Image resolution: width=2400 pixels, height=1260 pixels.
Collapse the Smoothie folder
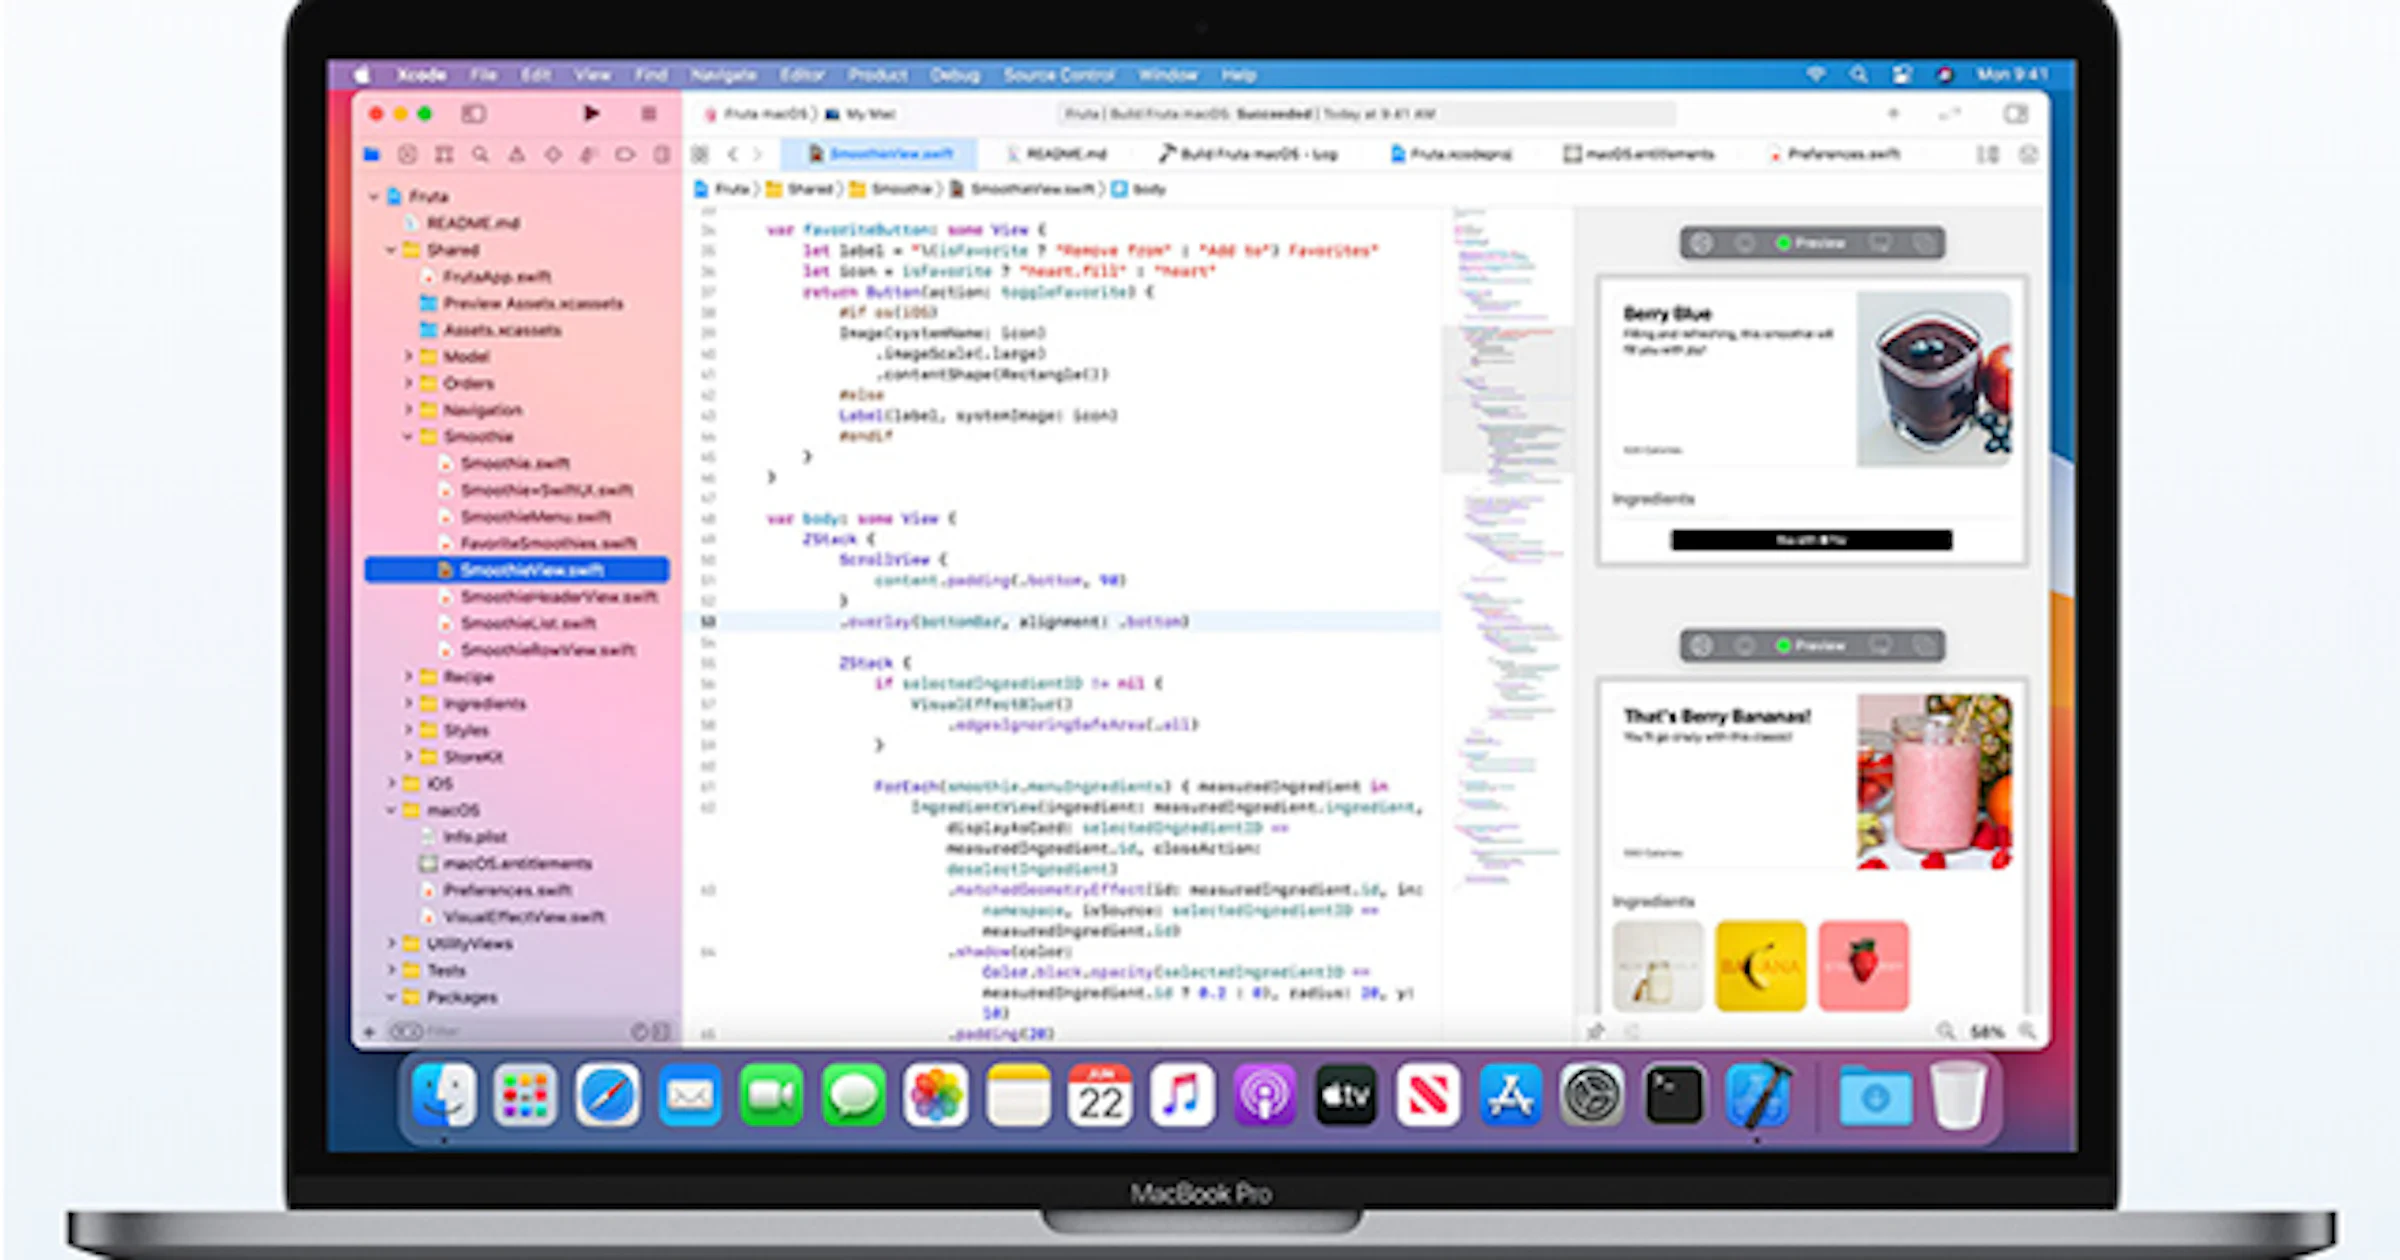[408, 437]
